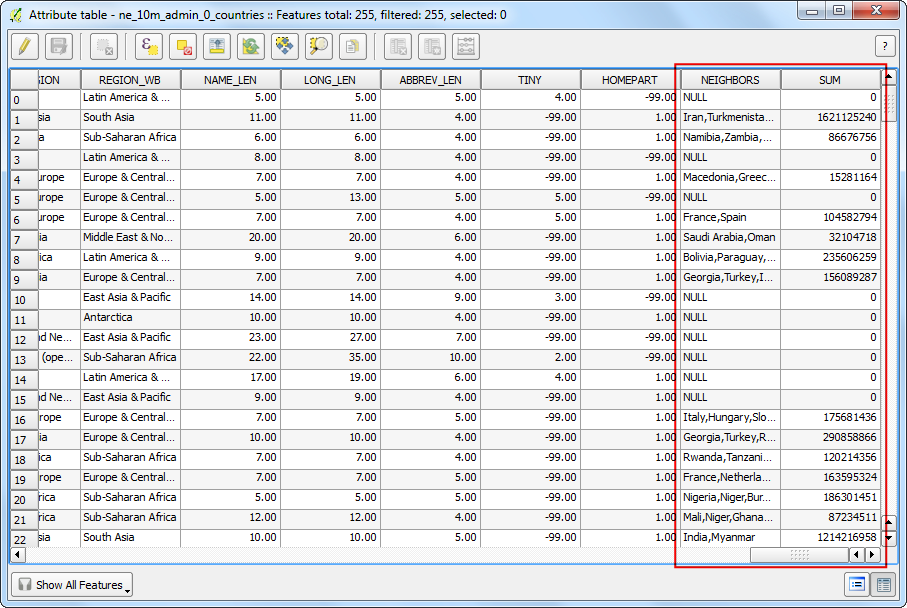Click the delete column icon
Screen dimensions: 907x608
coord(398,46)
